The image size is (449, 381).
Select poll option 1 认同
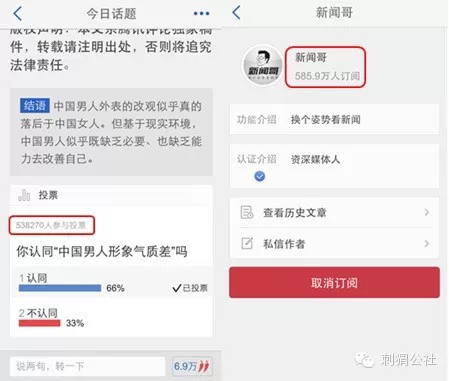point(112,282)
